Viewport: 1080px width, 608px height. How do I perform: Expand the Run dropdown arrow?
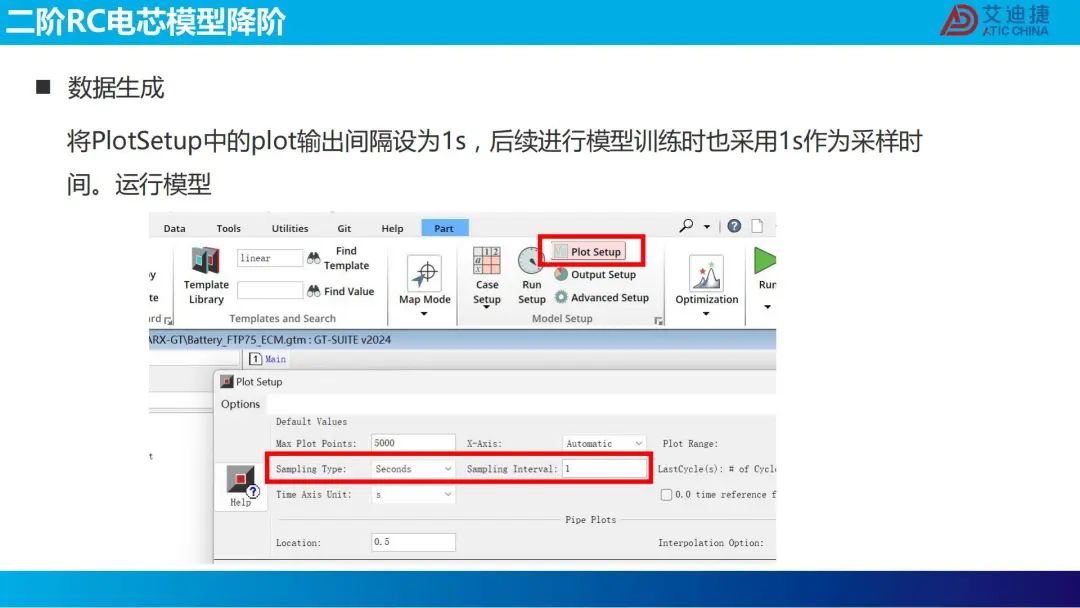[767, 307]
